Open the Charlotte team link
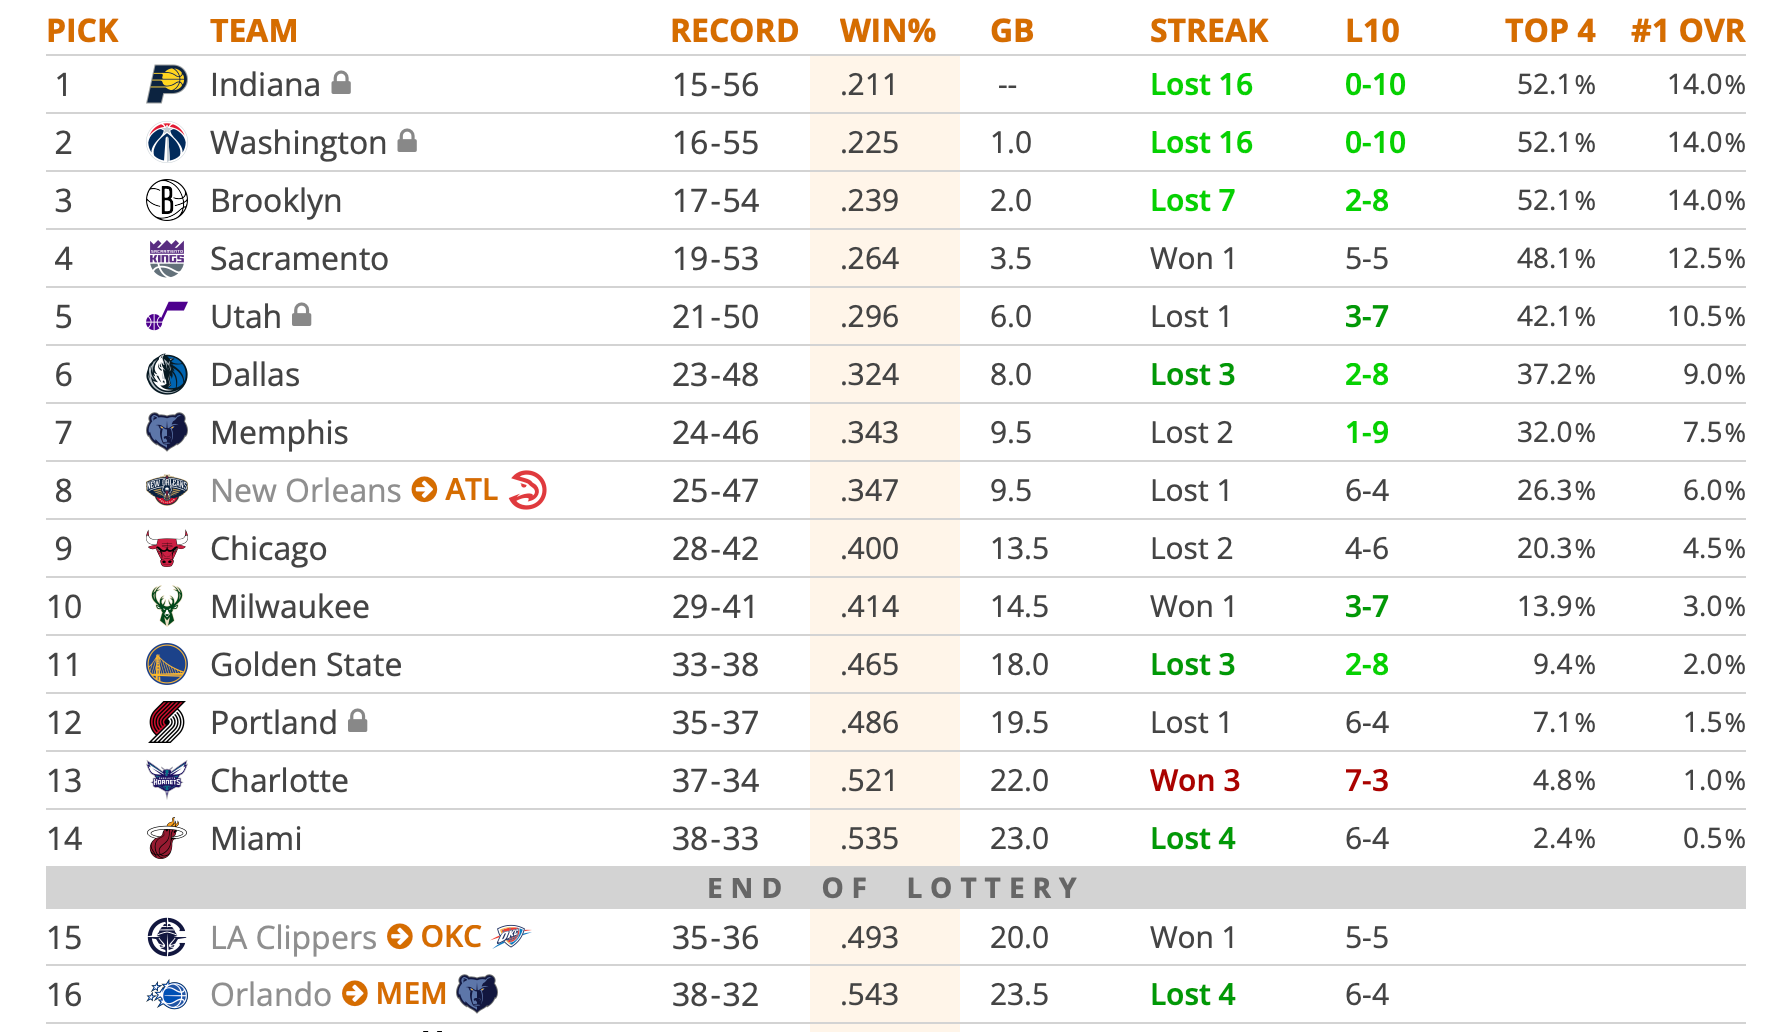This screenshot has height=1032, width=1774. [279, 781]
